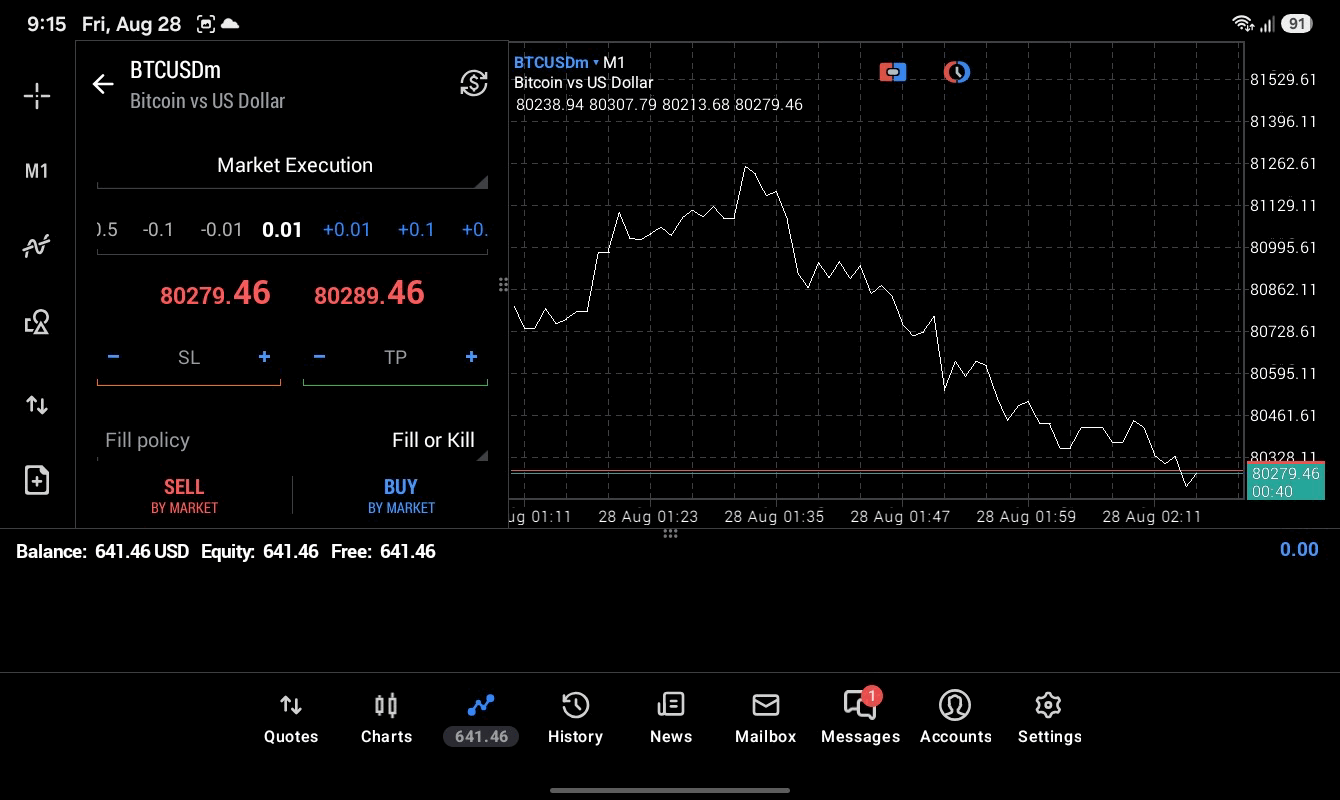Tap the symbol change dollar-refresh icon

point(474,83)
